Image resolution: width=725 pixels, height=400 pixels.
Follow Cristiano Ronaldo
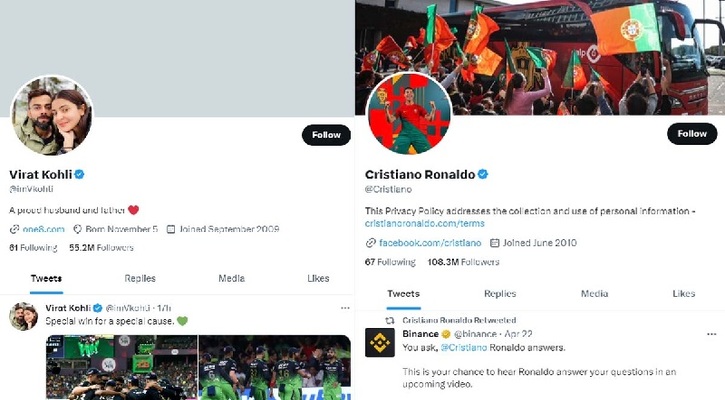692,134
